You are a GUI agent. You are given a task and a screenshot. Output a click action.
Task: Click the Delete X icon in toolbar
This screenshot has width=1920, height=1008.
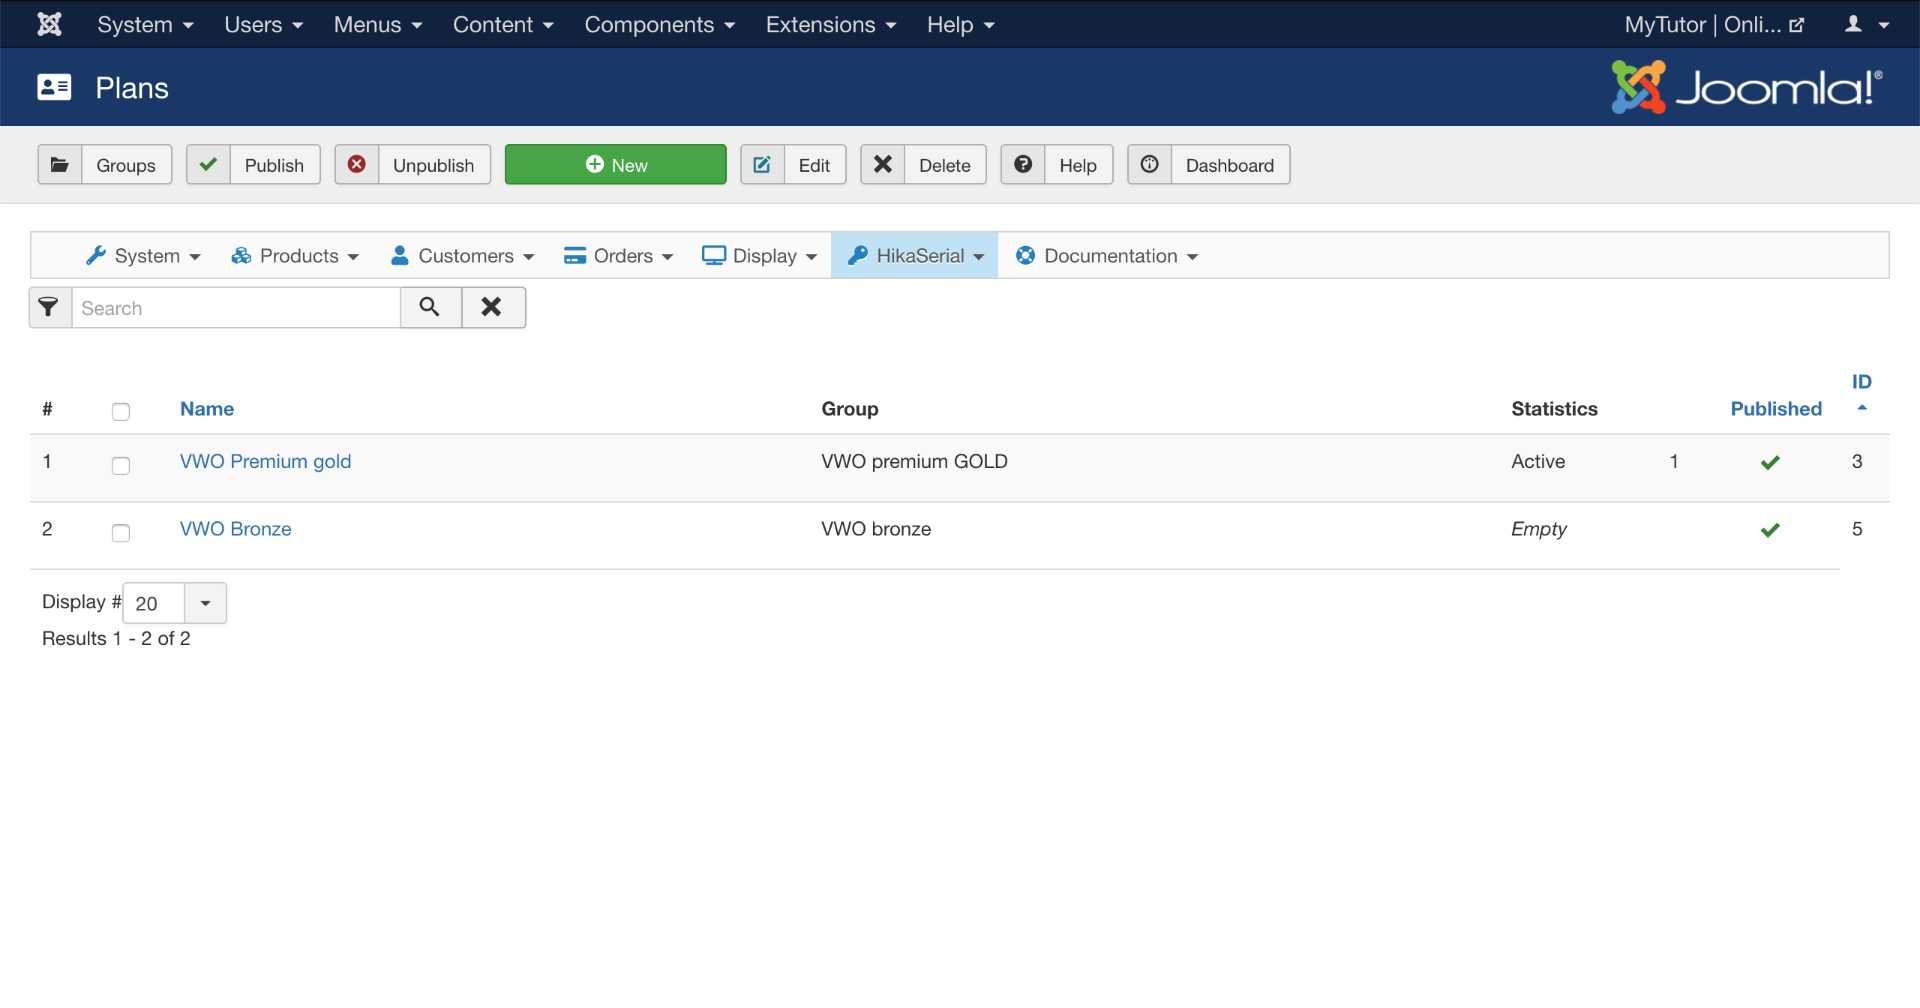[883, 165]
